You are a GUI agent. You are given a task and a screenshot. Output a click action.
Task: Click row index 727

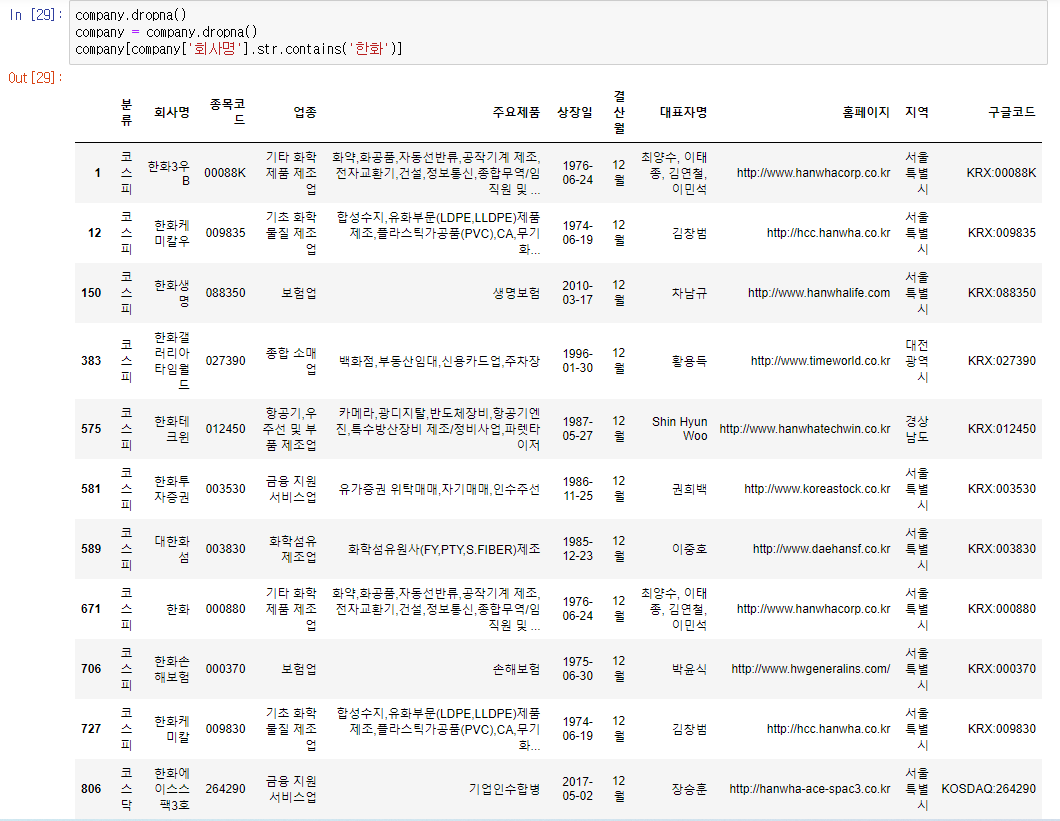click(91, 729)
